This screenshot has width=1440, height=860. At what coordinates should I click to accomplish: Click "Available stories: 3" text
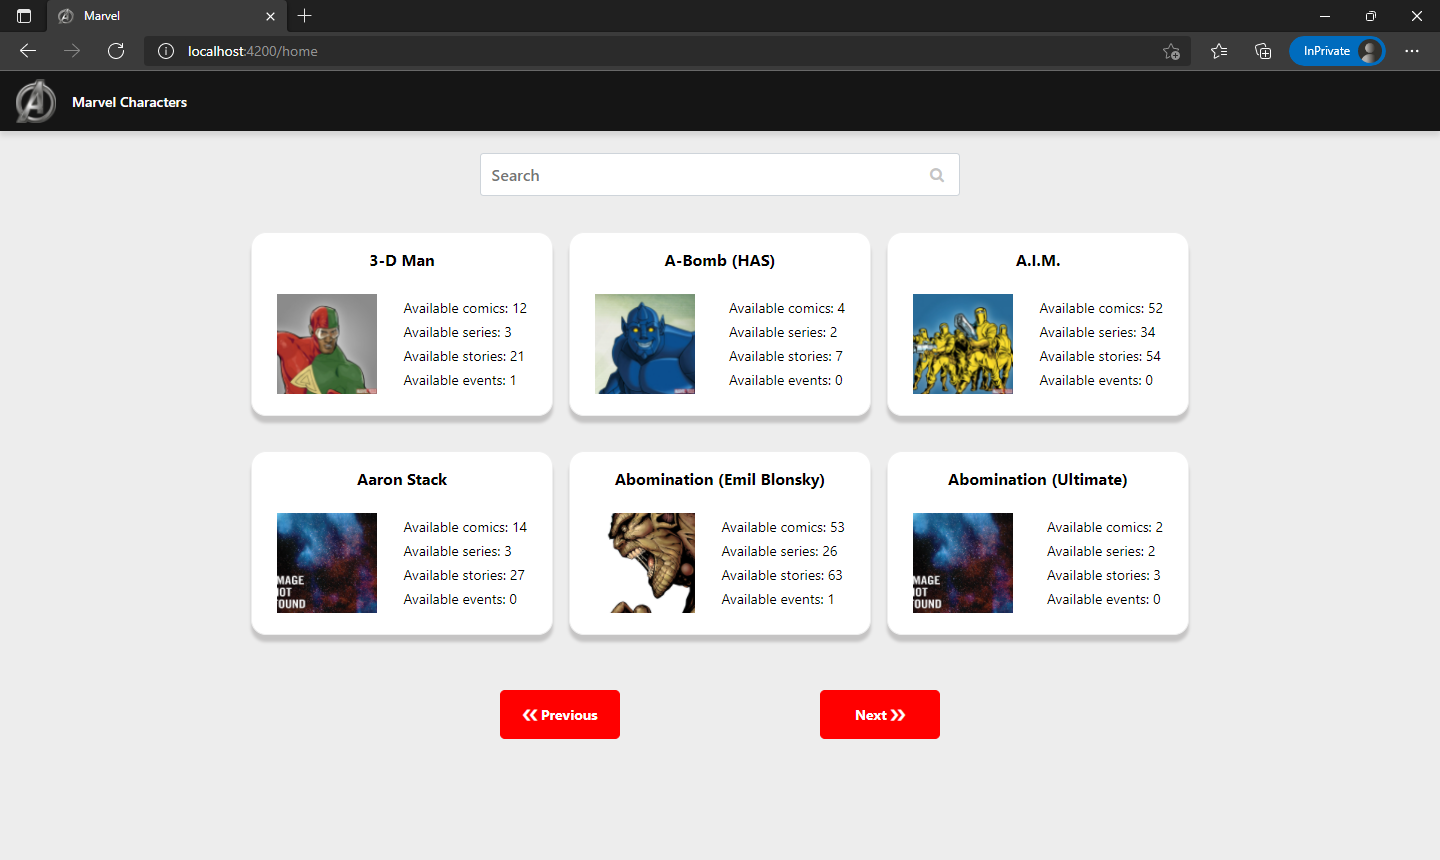click(x=1104, y=575)
